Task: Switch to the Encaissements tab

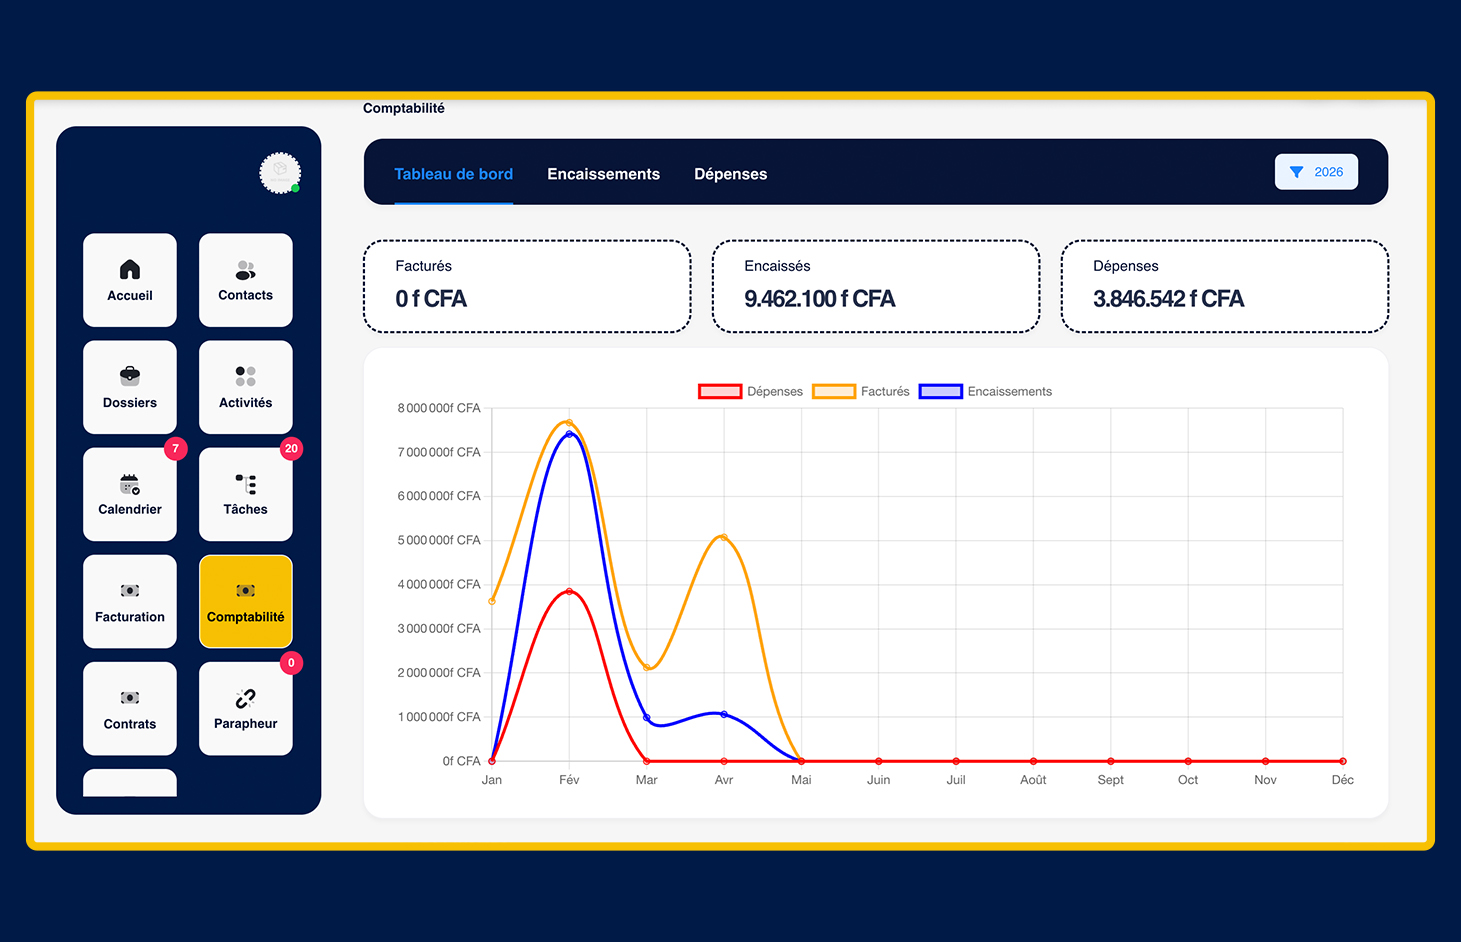Action: tap(603, 174)
